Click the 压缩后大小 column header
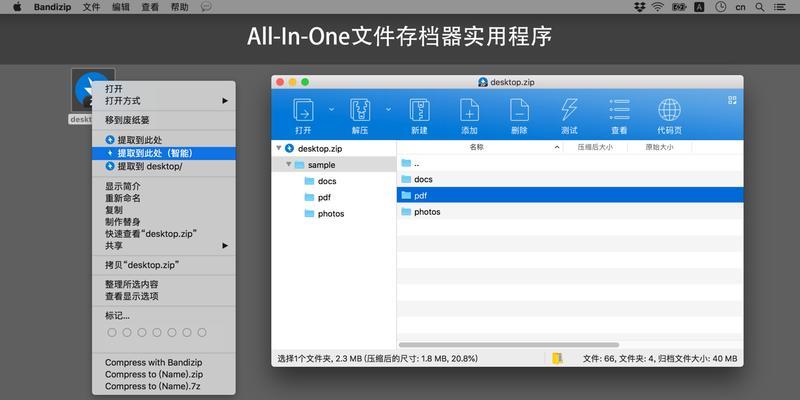This screenshot has height=400, width=800. coord(595,147)
